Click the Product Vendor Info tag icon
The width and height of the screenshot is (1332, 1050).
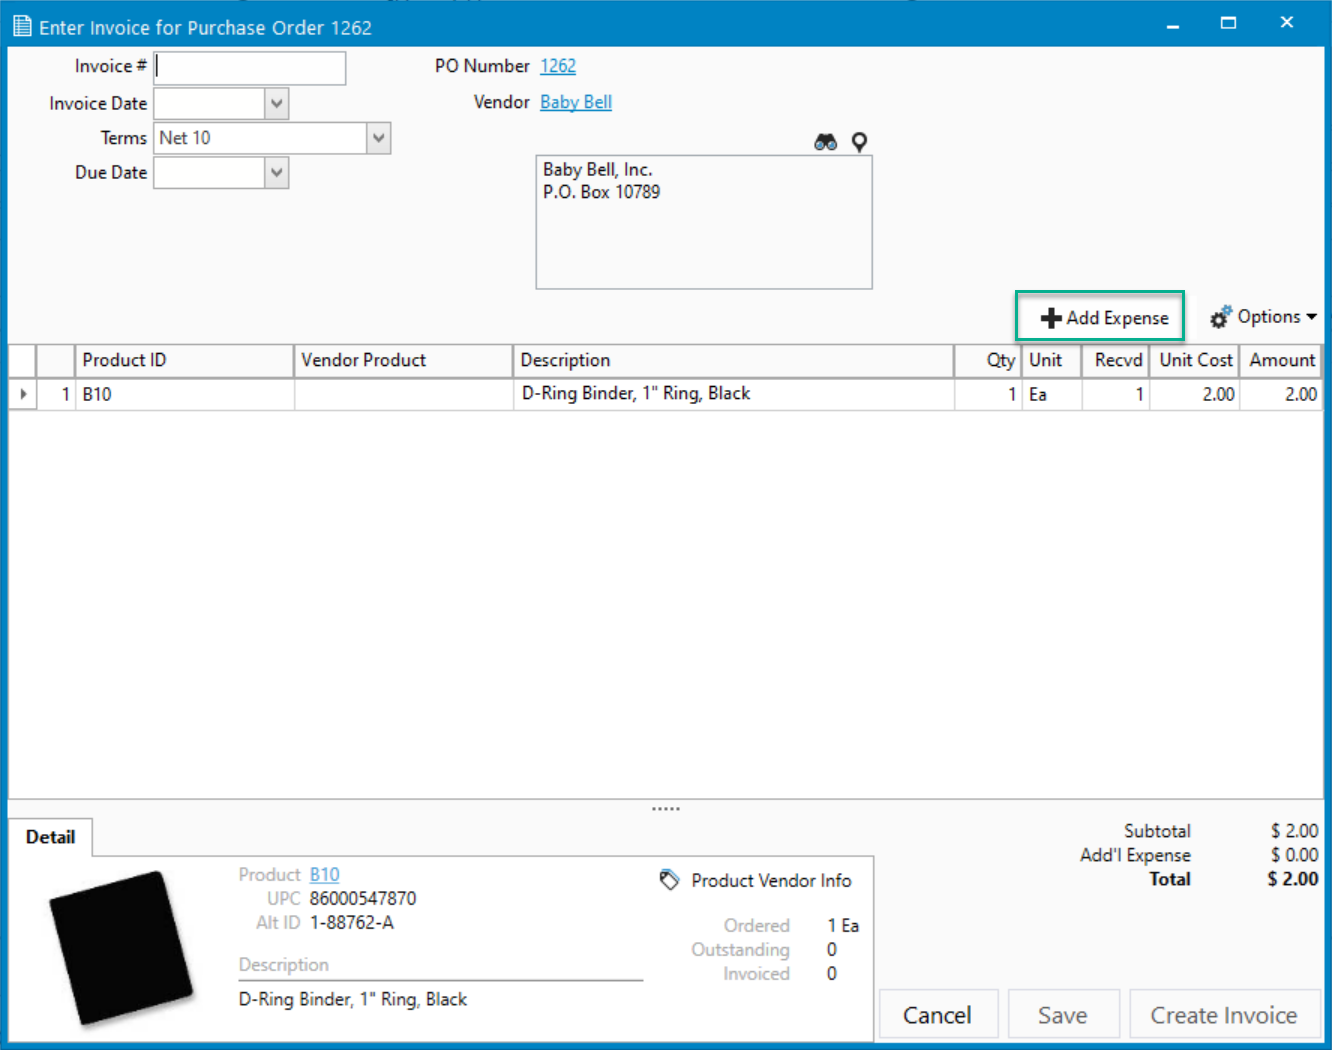pos(669,880)
